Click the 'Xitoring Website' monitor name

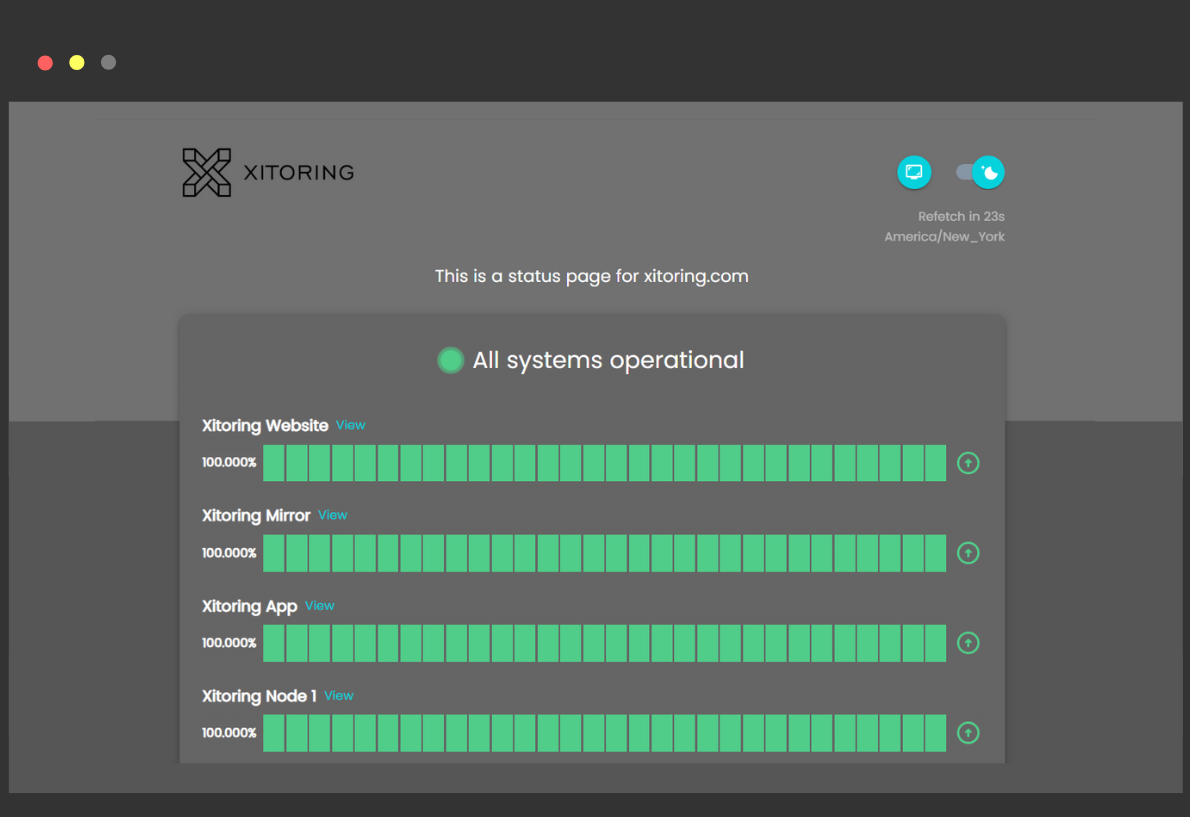(x=265, y=426)
